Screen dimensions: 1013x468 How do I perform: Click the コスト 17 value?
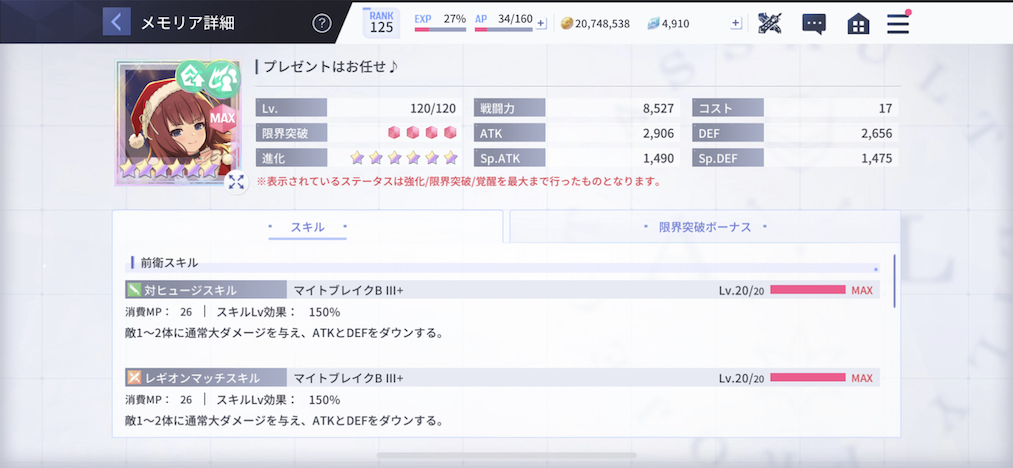(x=885, y=108)
